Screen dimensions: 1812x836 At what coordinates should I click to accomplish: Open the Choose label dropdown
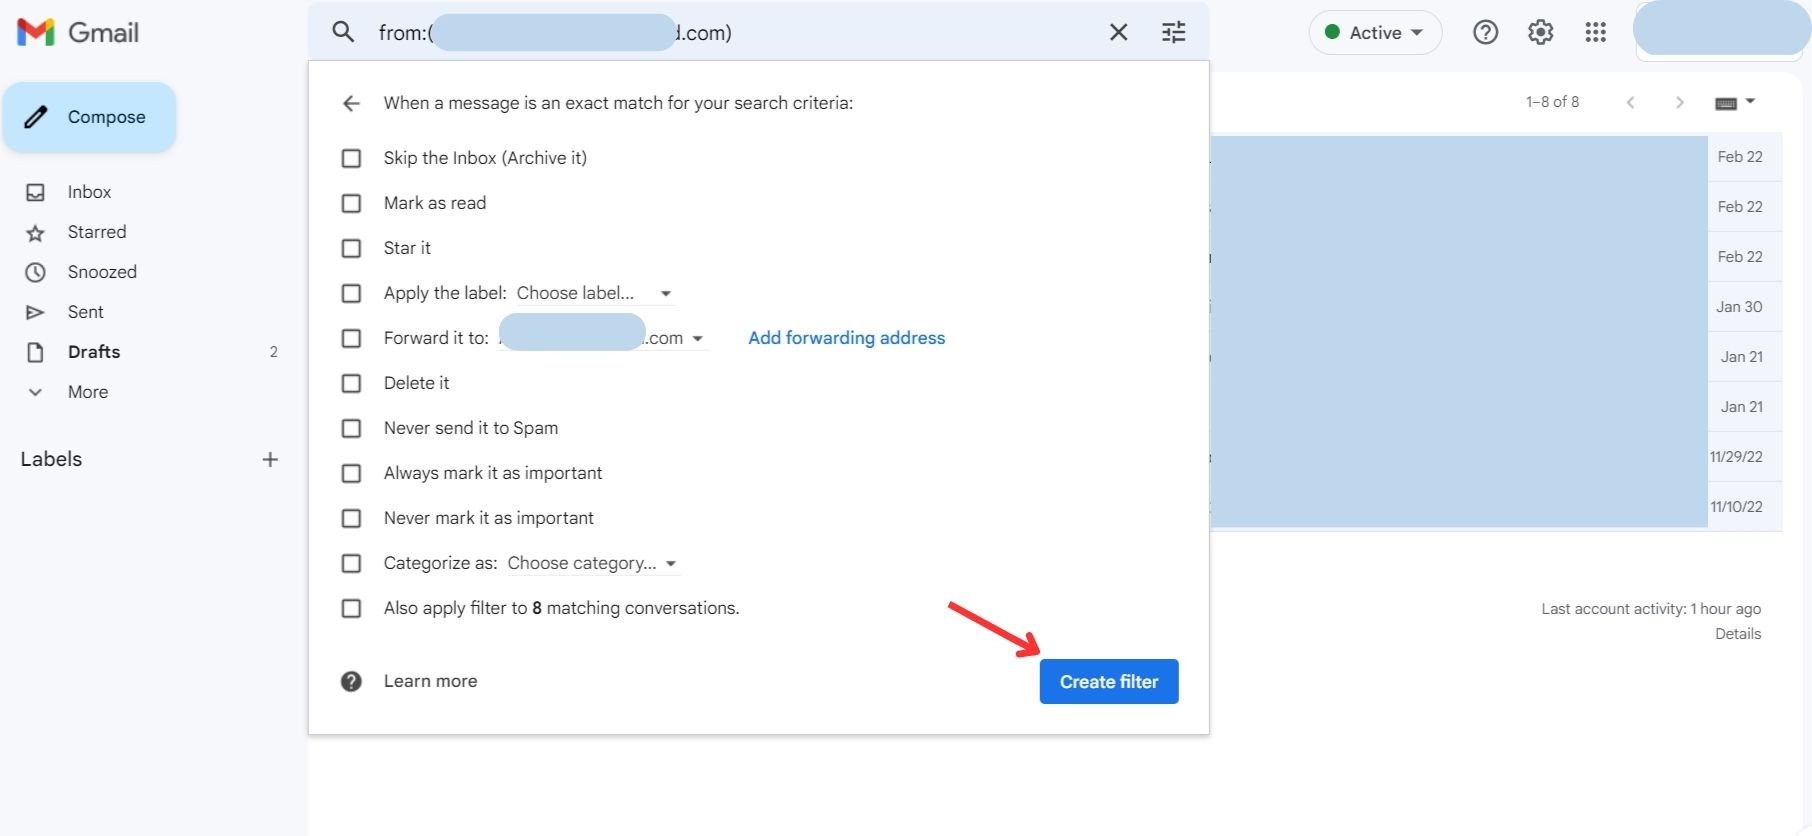595,293
